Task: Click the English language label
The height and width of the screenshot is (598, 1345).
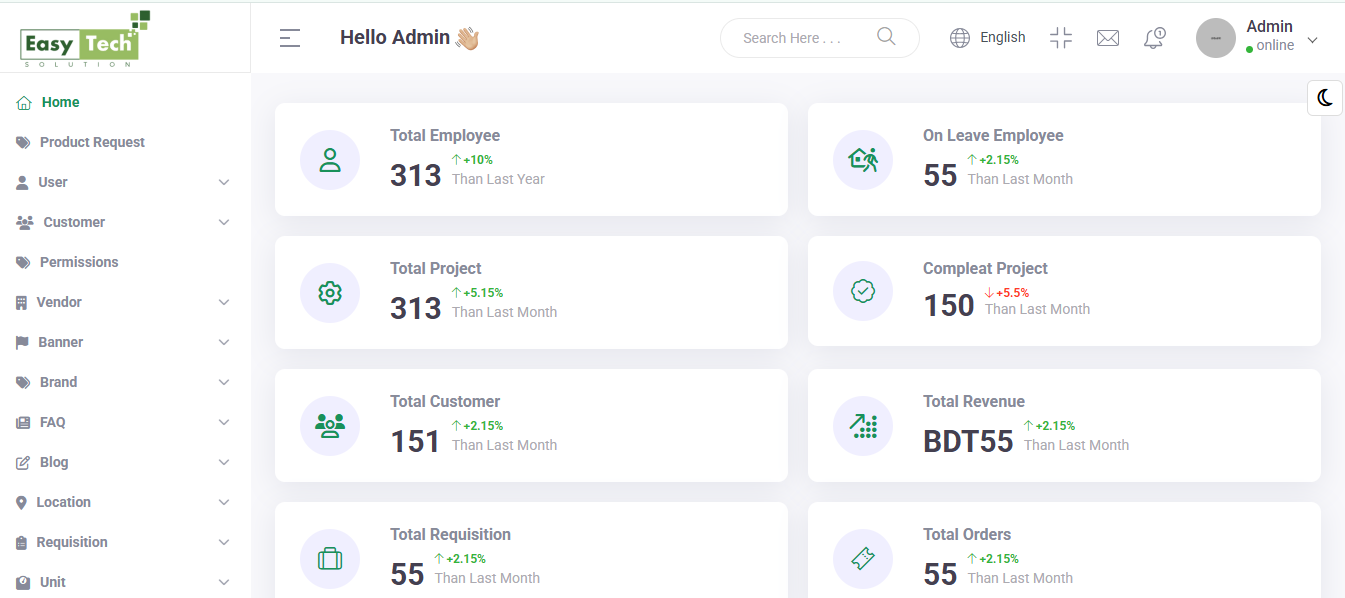Action: coord(1002,36)
